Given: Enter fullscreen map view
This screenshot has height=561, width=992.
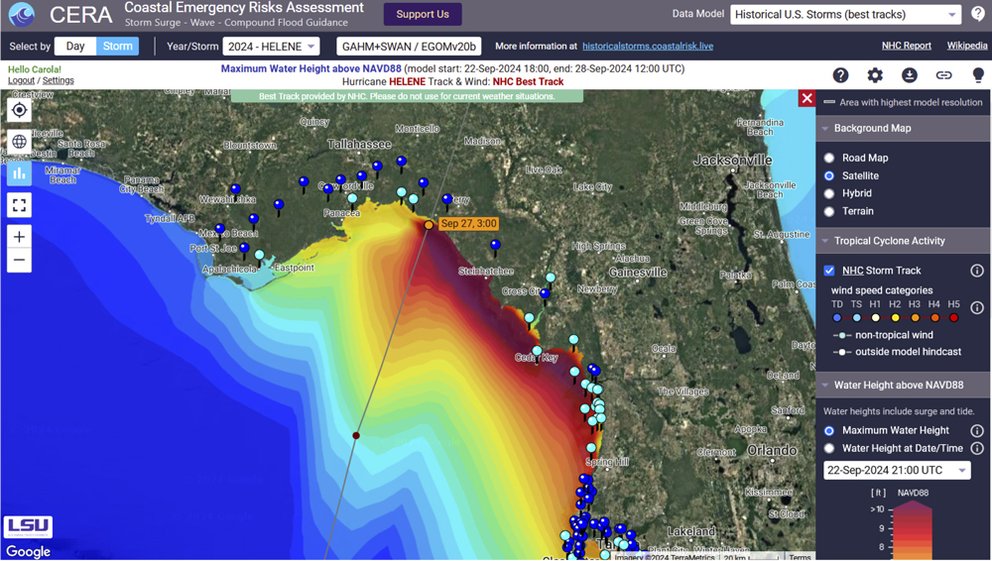Looking at the screenshot, I should [19, 205].
